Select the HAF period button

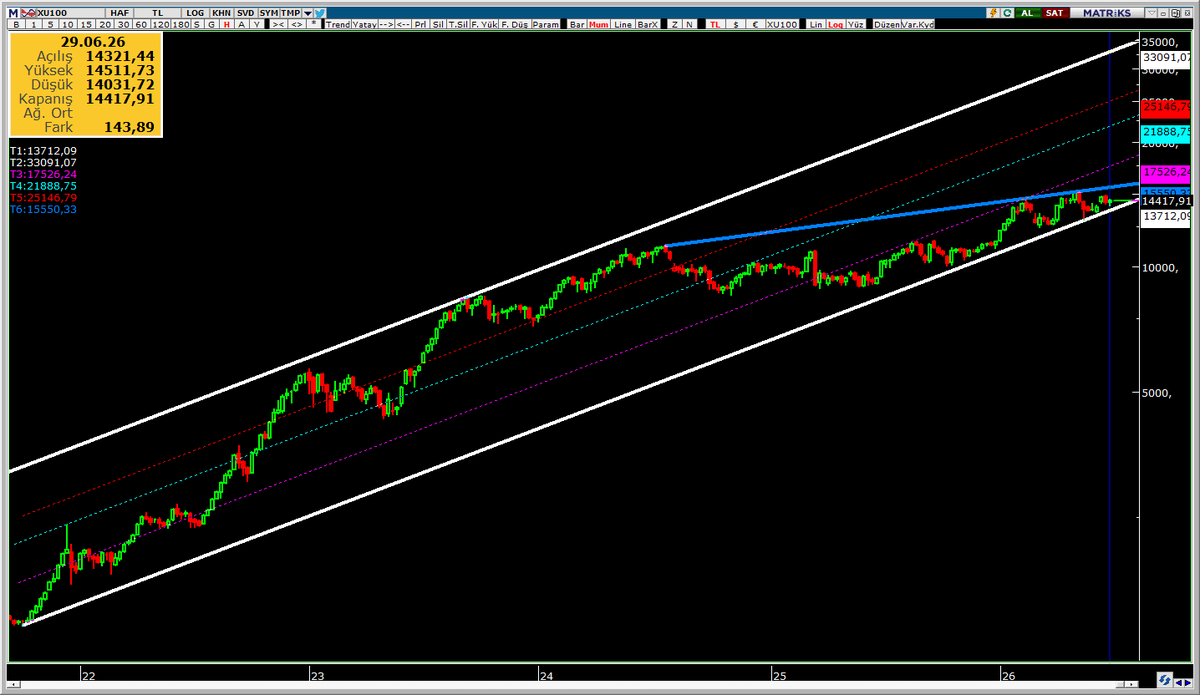[119, 12]
